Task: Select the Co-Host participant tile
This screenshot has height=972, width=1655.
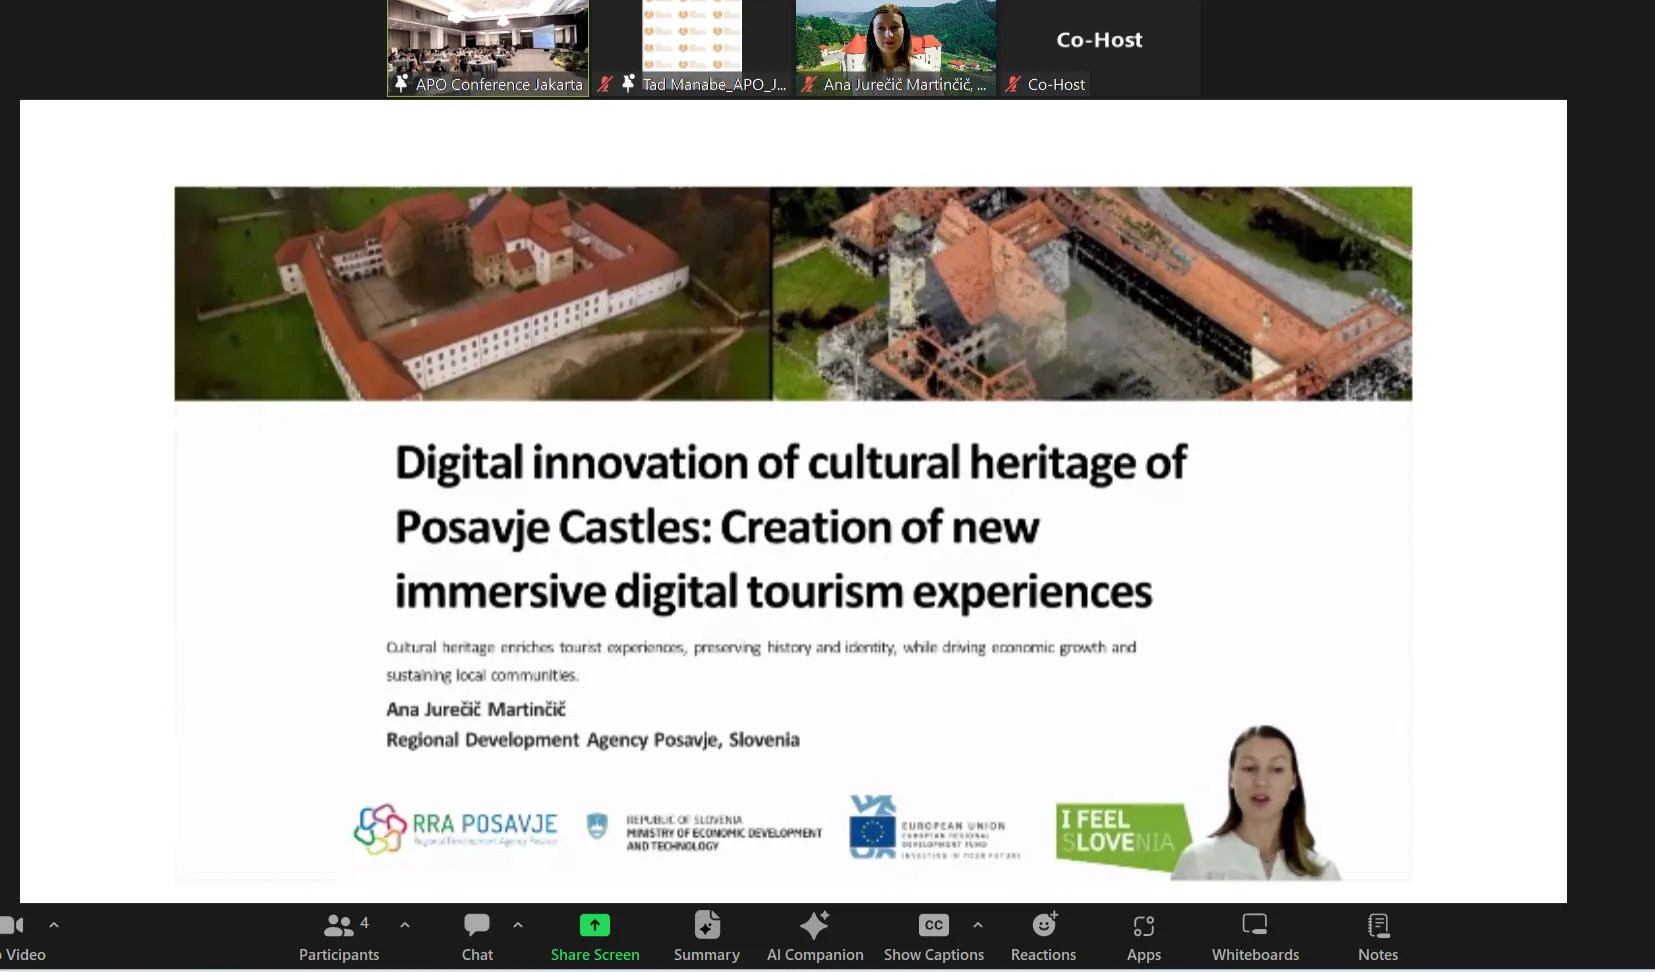Action: [1099, 47]
